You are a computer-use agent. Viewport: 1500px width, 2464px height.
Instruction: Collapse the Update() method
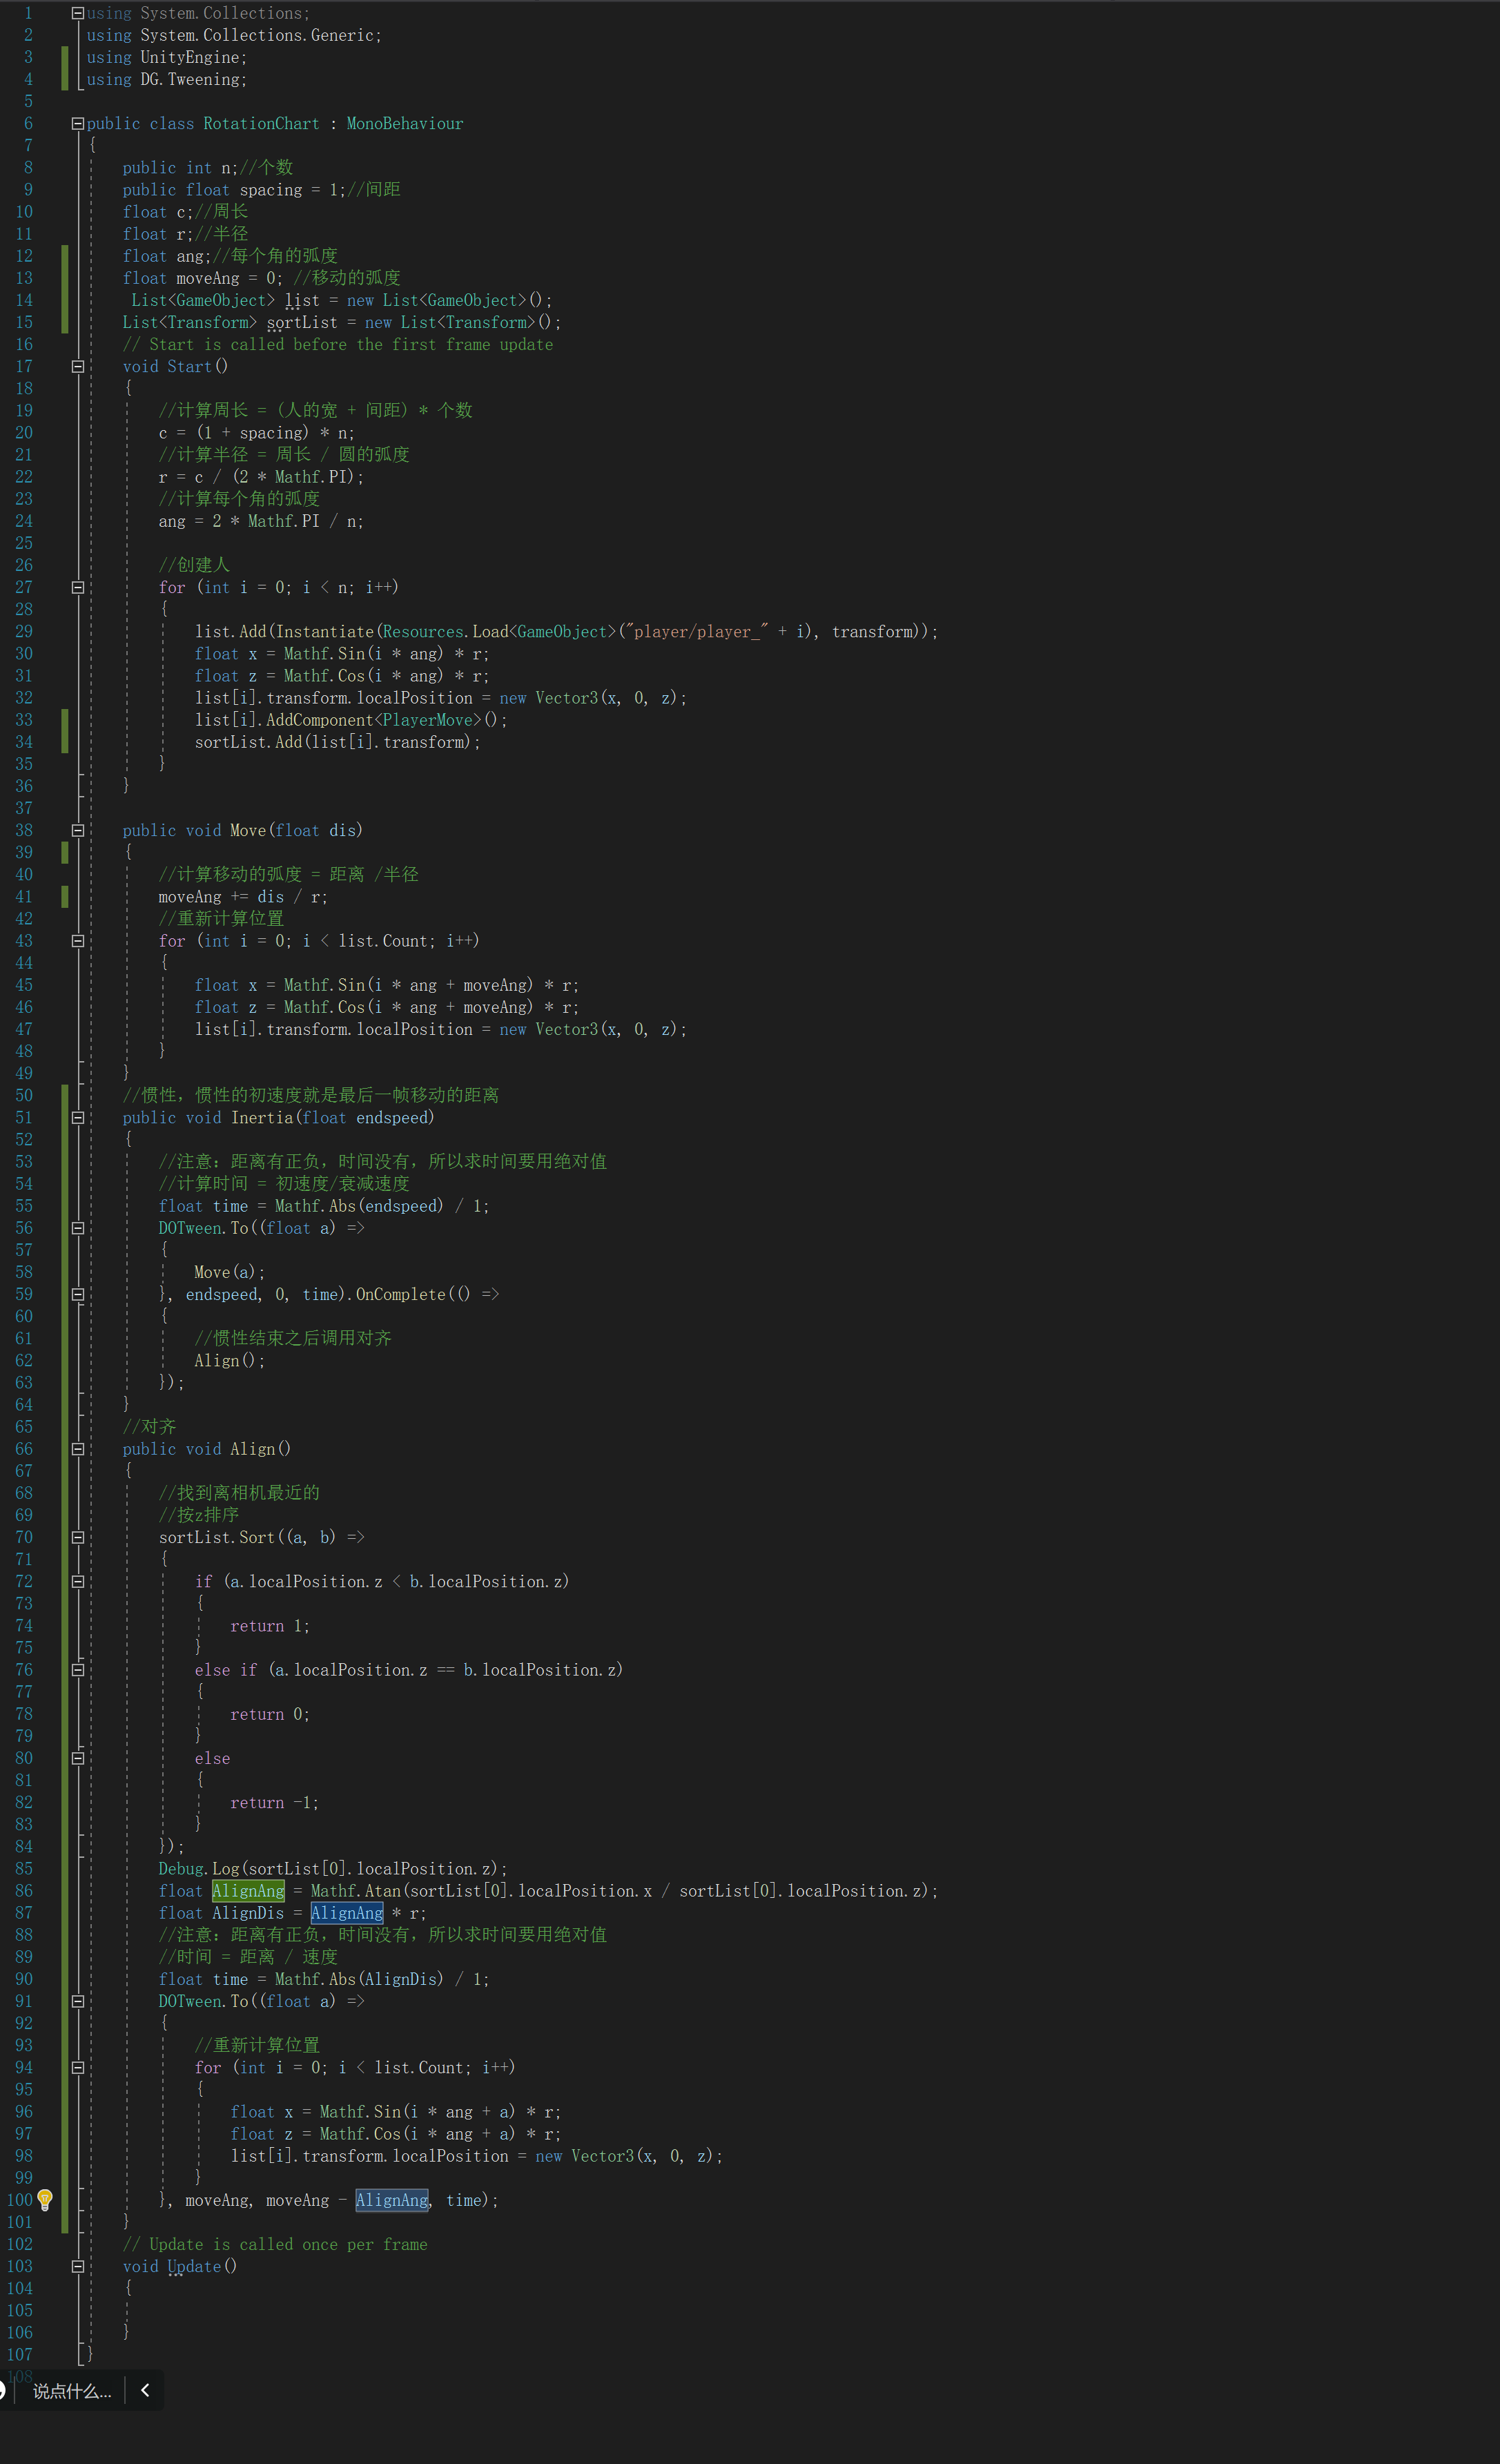tap(77, 2266)
